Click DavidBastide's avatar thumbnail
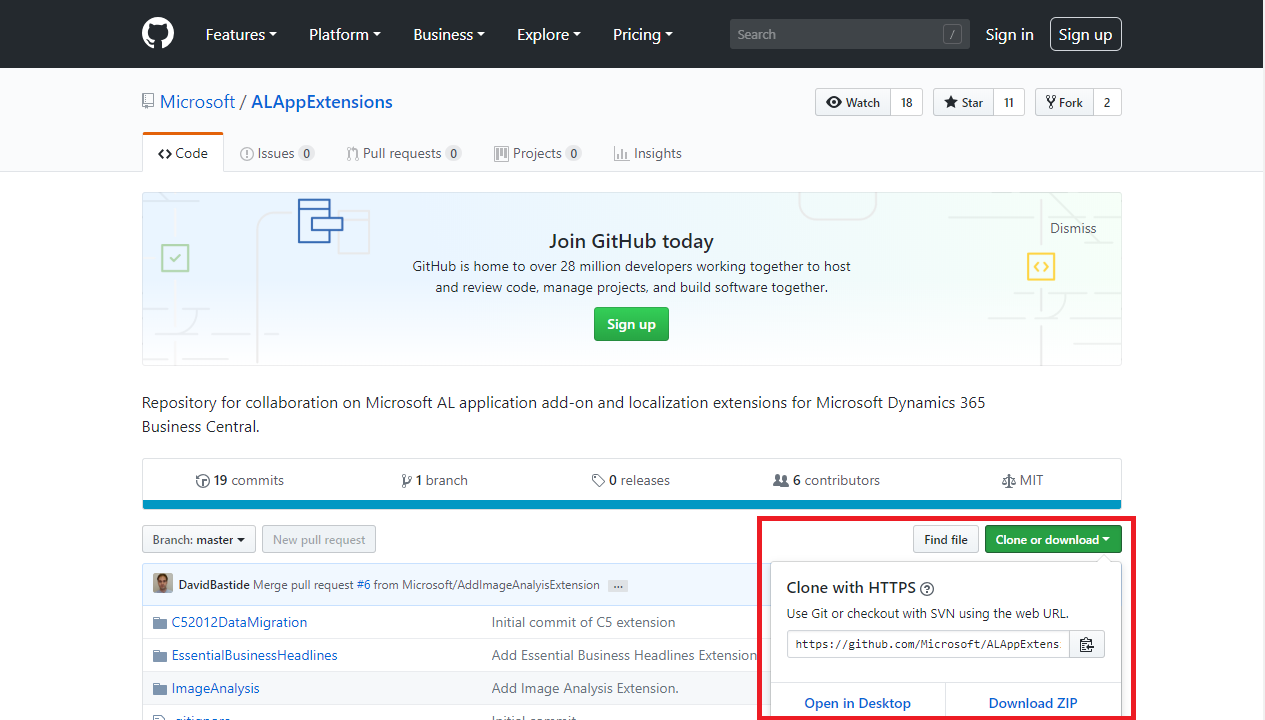 pyautogui.click(x=162, y=584)
